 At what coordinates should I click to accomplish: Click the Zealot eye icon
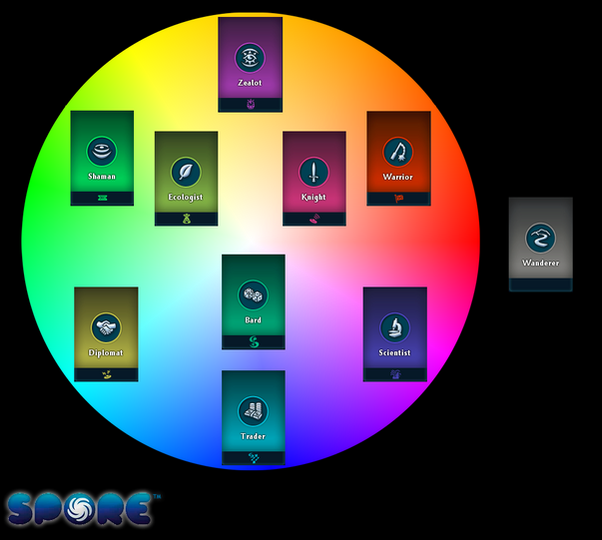250,58
